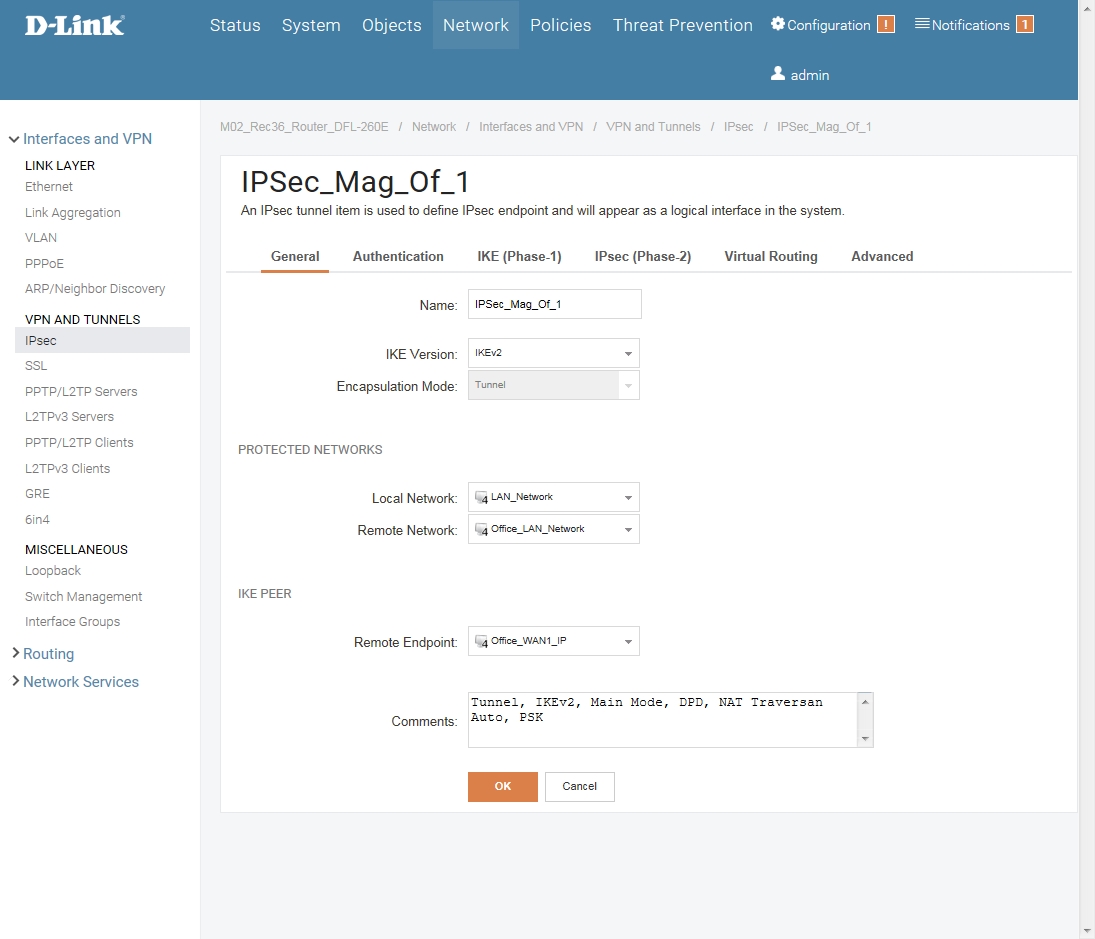Select IPsec in the sidebar
This screenshot has width=1095, height=939.
pyautogui.click(x=103, y=340)
